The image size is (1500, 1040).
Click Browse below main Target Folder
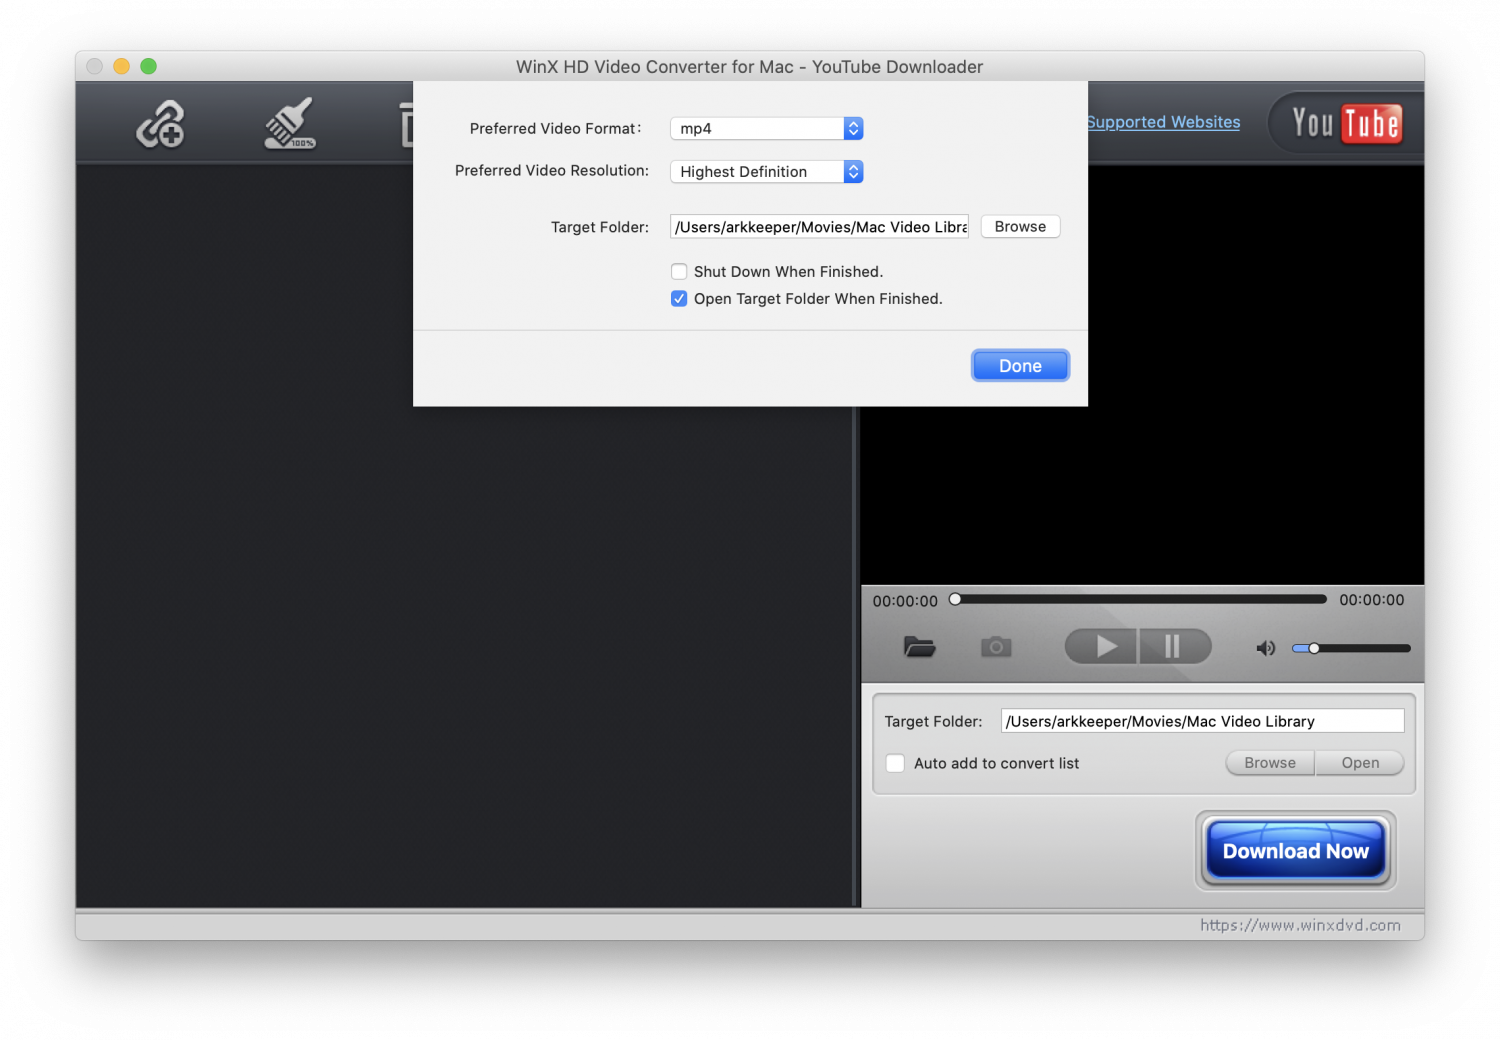point(1270,763)
